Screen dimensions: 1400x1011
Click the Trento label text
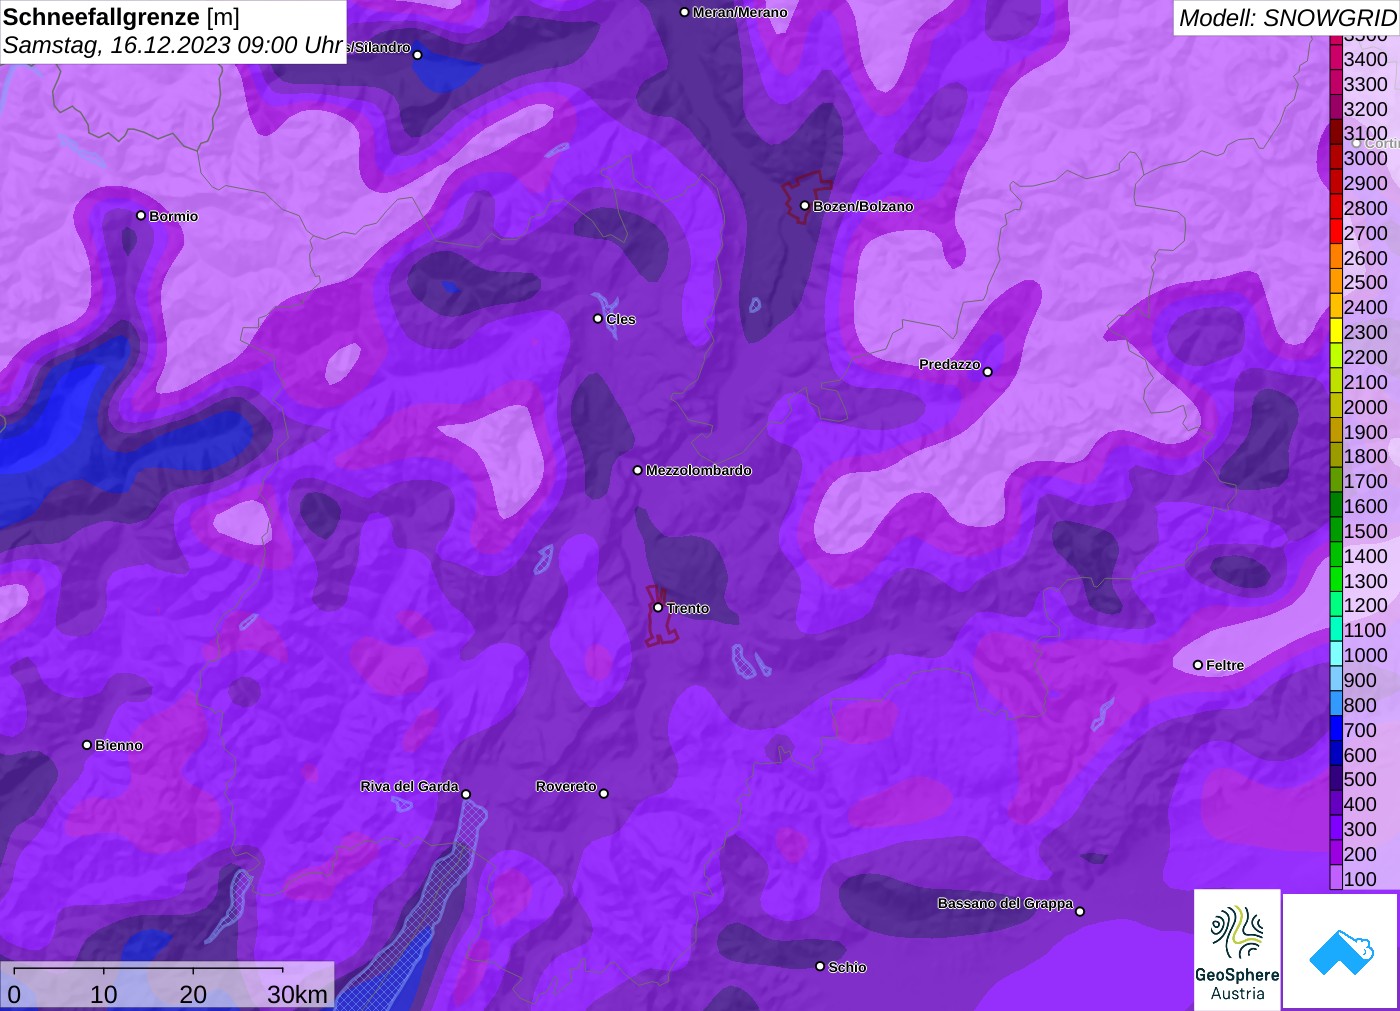coord(688,608)
